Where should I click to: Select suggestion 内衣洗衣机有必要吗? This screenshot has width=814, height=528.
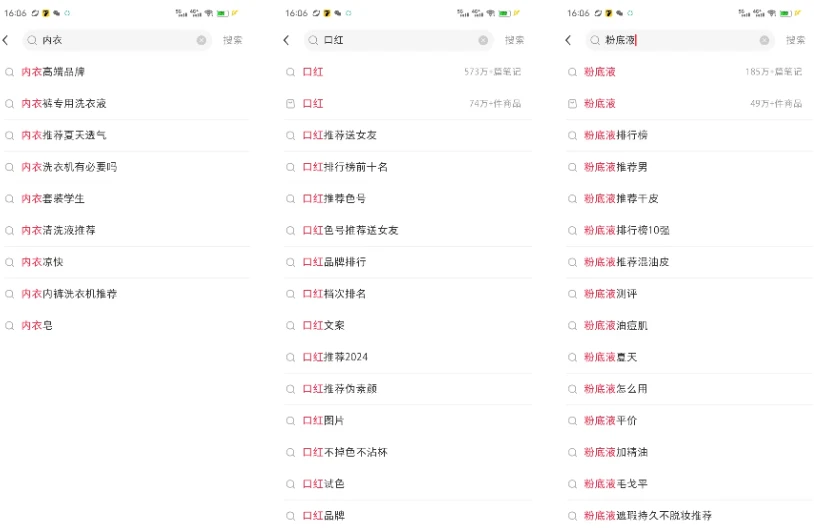(x=69, y=167)
